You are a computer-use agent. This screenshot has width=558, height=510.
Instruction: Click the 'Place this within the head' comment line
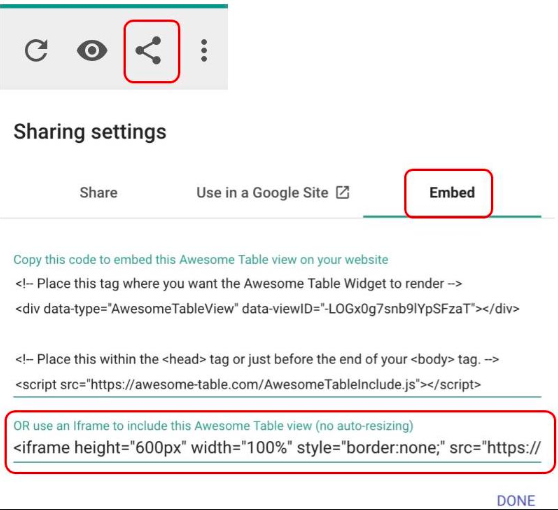pyautogui.click(x=257, y=359)
